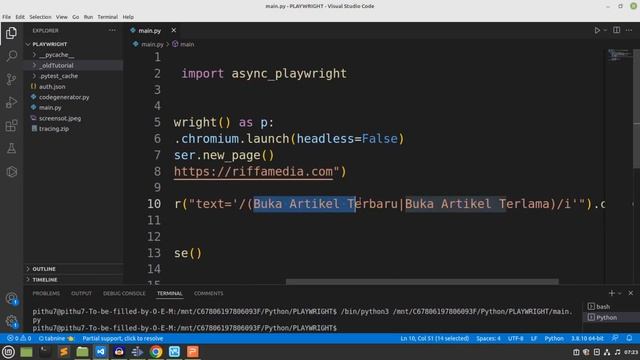
Task: Expand the TIMELINE section
Action: pyautogui.click(x=73, y=280)
